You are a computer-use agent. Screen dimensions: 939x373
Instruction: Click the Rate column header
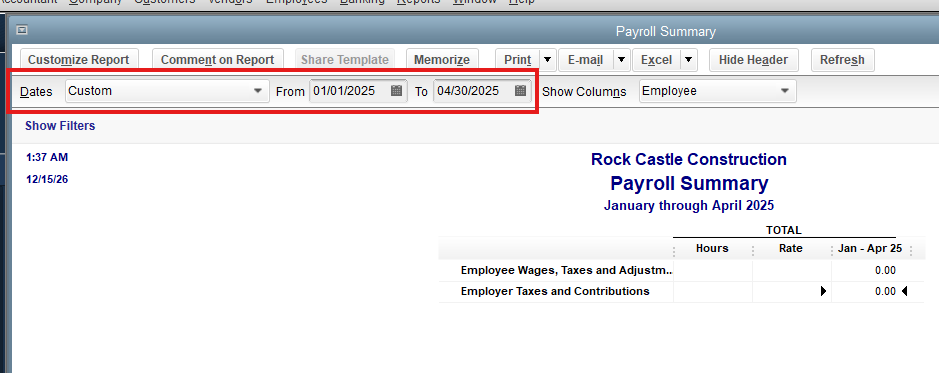coord(790,248)
